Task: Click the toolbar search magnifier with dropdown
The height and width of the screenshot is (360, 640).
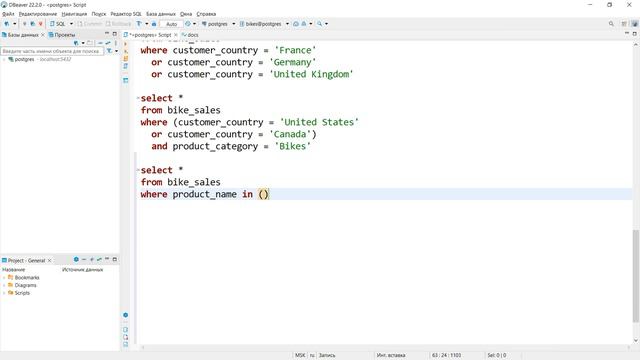Action: click(x=319, y=24)
